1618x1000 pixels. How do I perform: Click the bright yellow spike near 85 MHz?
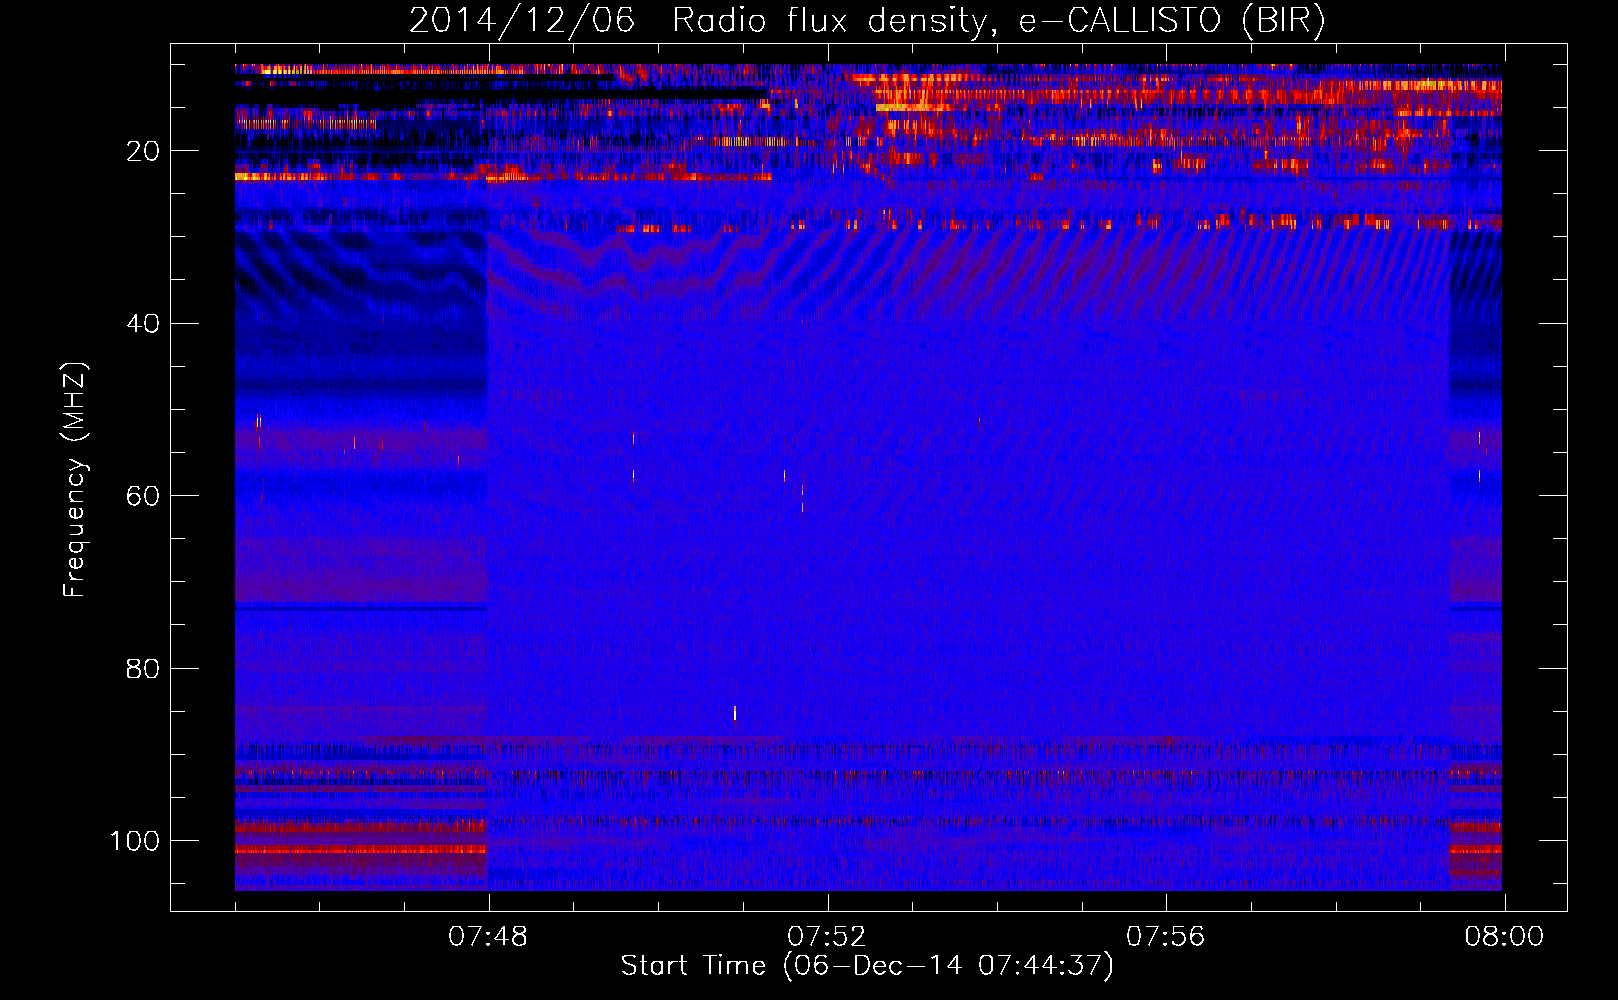(735, 713)
